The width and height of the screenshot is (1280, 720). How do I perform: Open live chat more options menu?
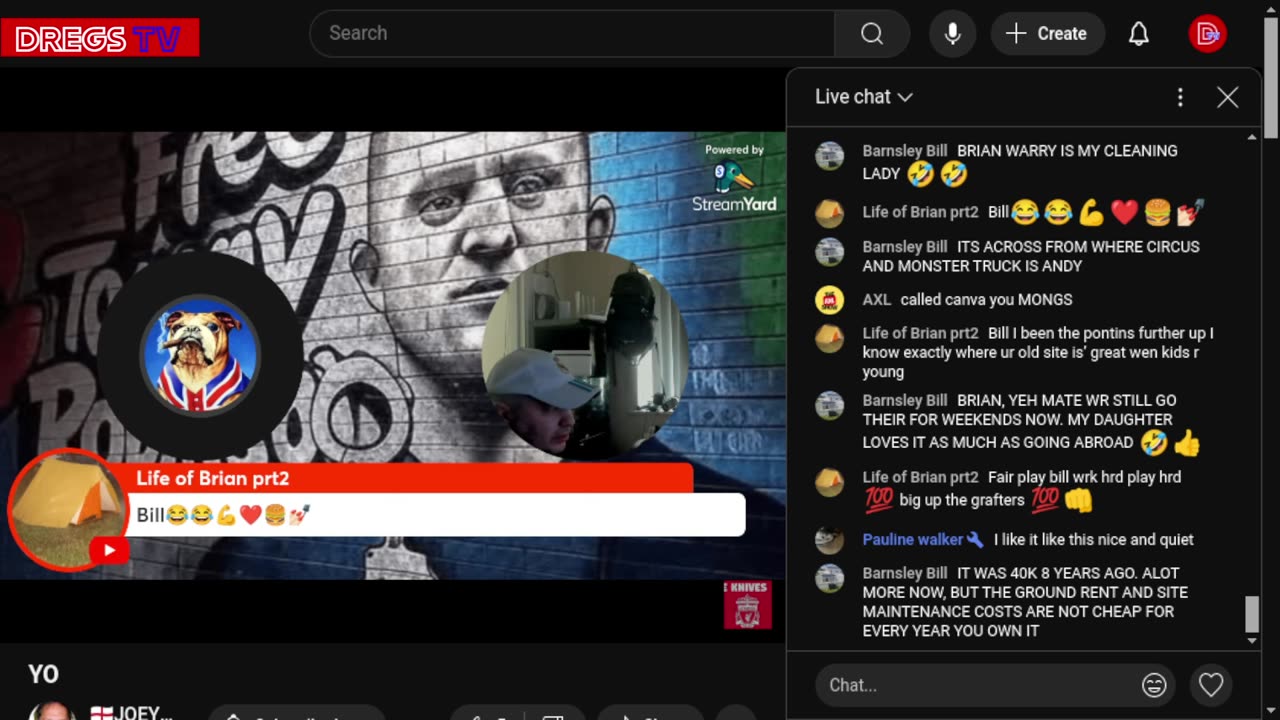click(1180, 97)
